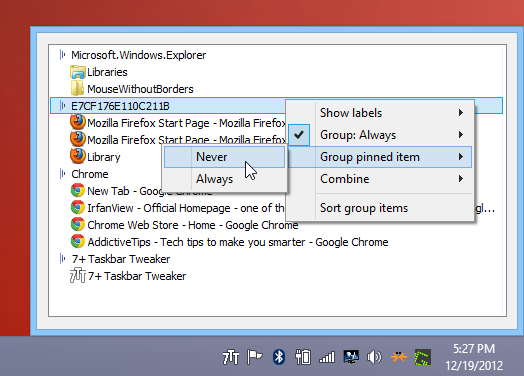
Task: Click the checkmark next to Group: Always
Action: (x=299, y=135)
